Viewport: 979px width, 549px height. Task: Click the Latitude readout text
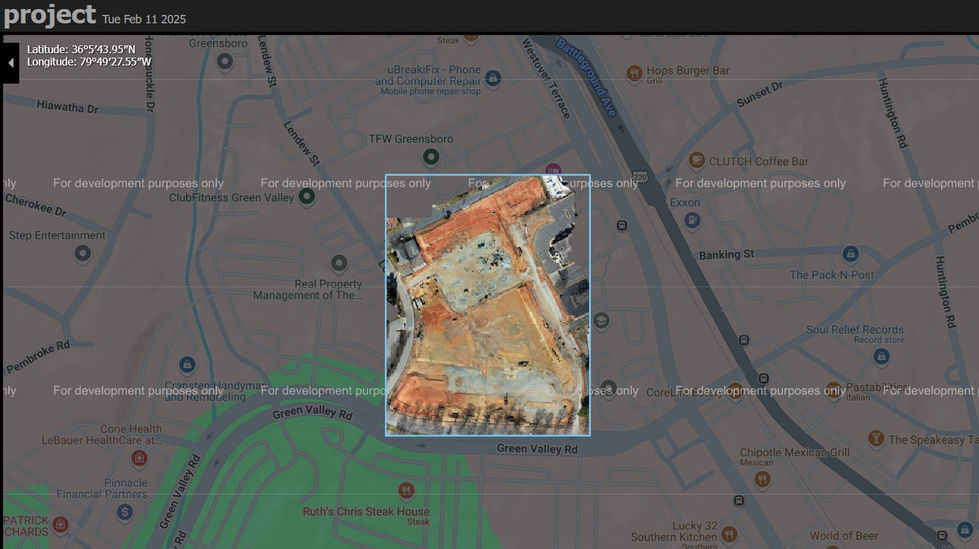[81, 49]
